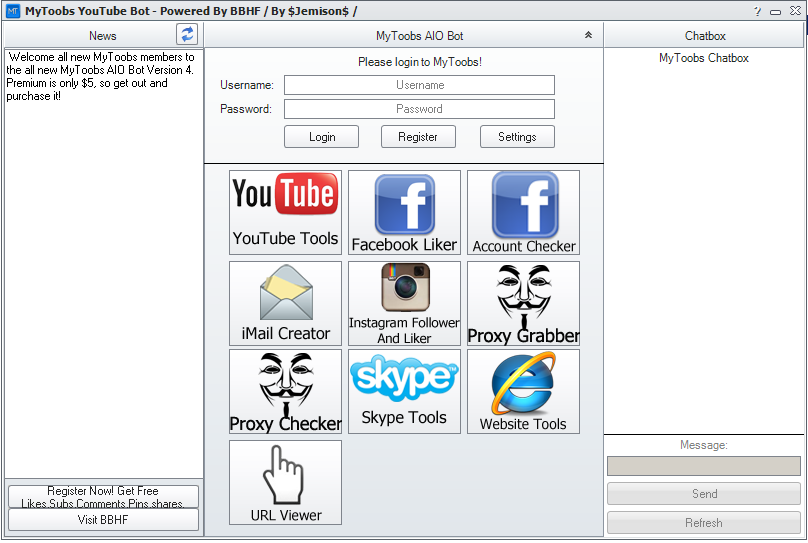Select the News panel header
This screenshot has width=808, height=543.
103,36
